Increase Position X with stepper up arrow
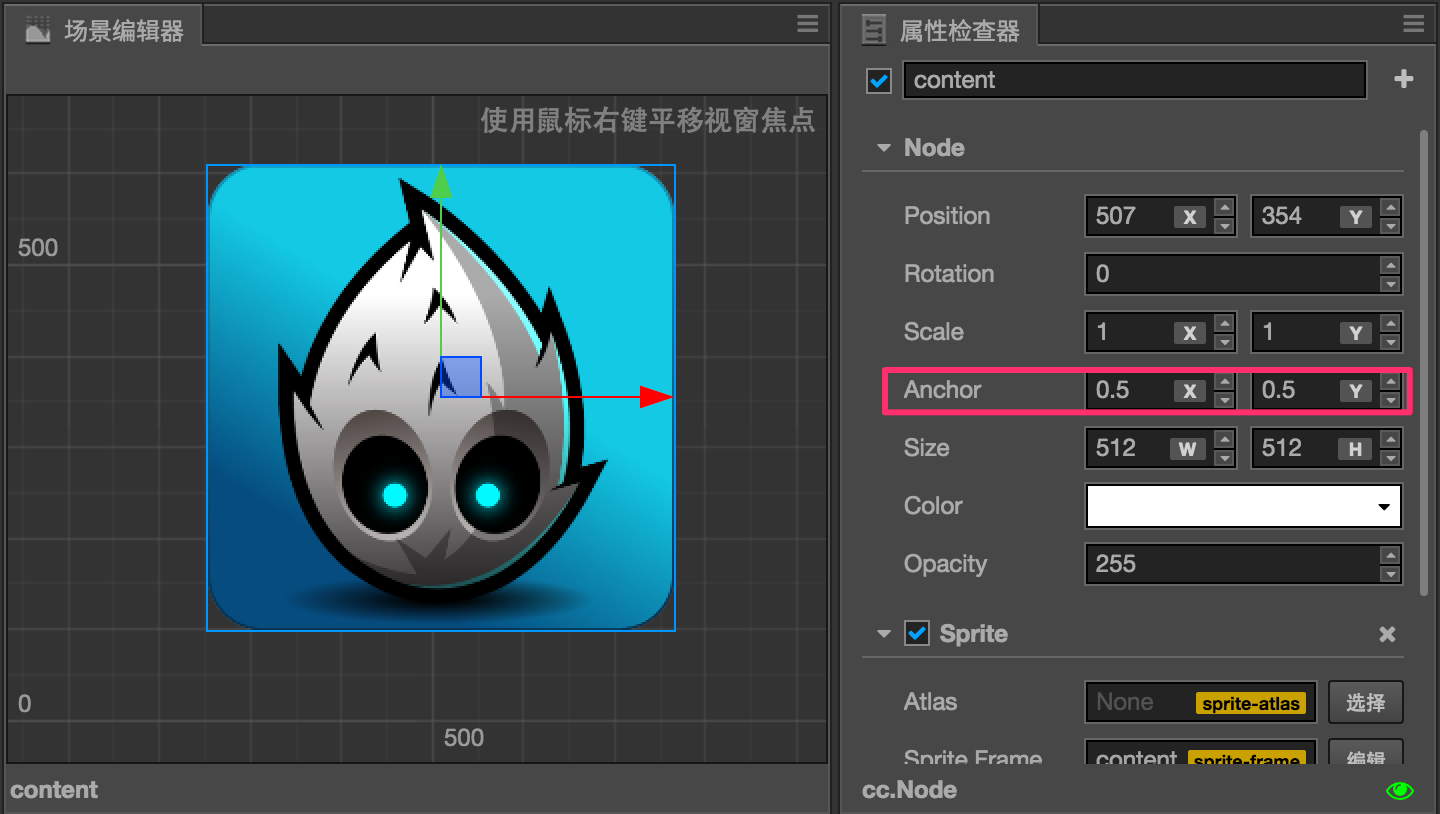The height and width of the screenshot is (814, 1440). [1224, 207]
